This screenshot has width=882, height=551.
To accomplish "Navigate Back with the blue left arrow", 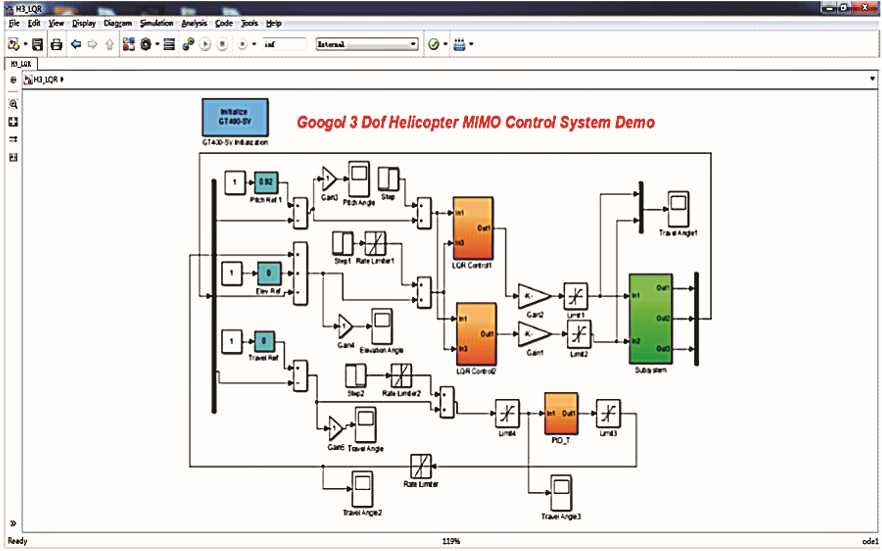I will point(76,44).
